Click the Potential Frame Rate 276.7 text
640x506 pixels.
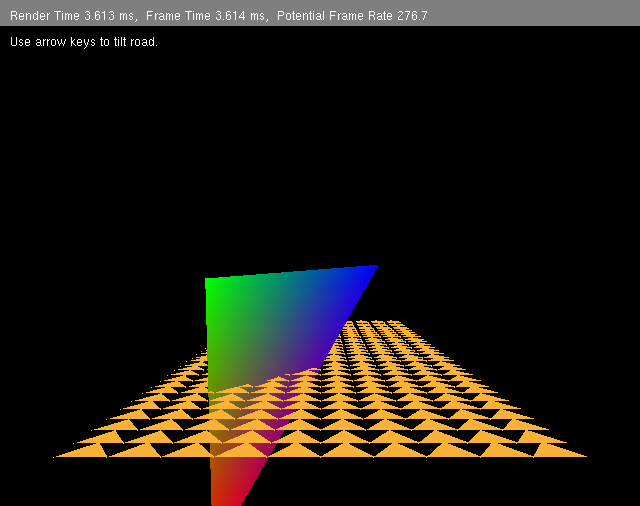tap(352, 16)
